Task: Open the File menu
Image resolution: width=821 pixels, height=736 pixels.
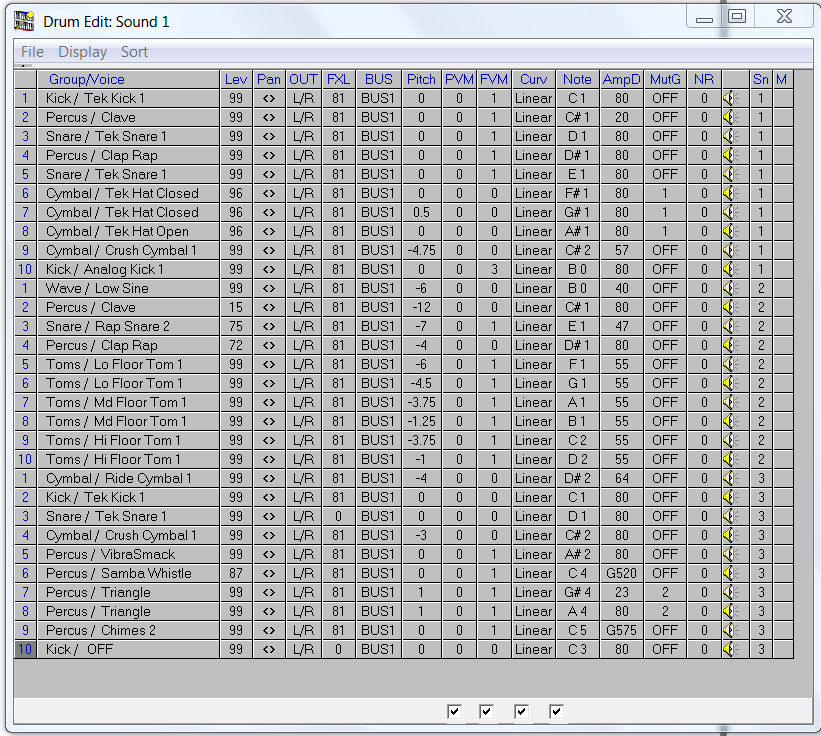Action: coord(32,52)
